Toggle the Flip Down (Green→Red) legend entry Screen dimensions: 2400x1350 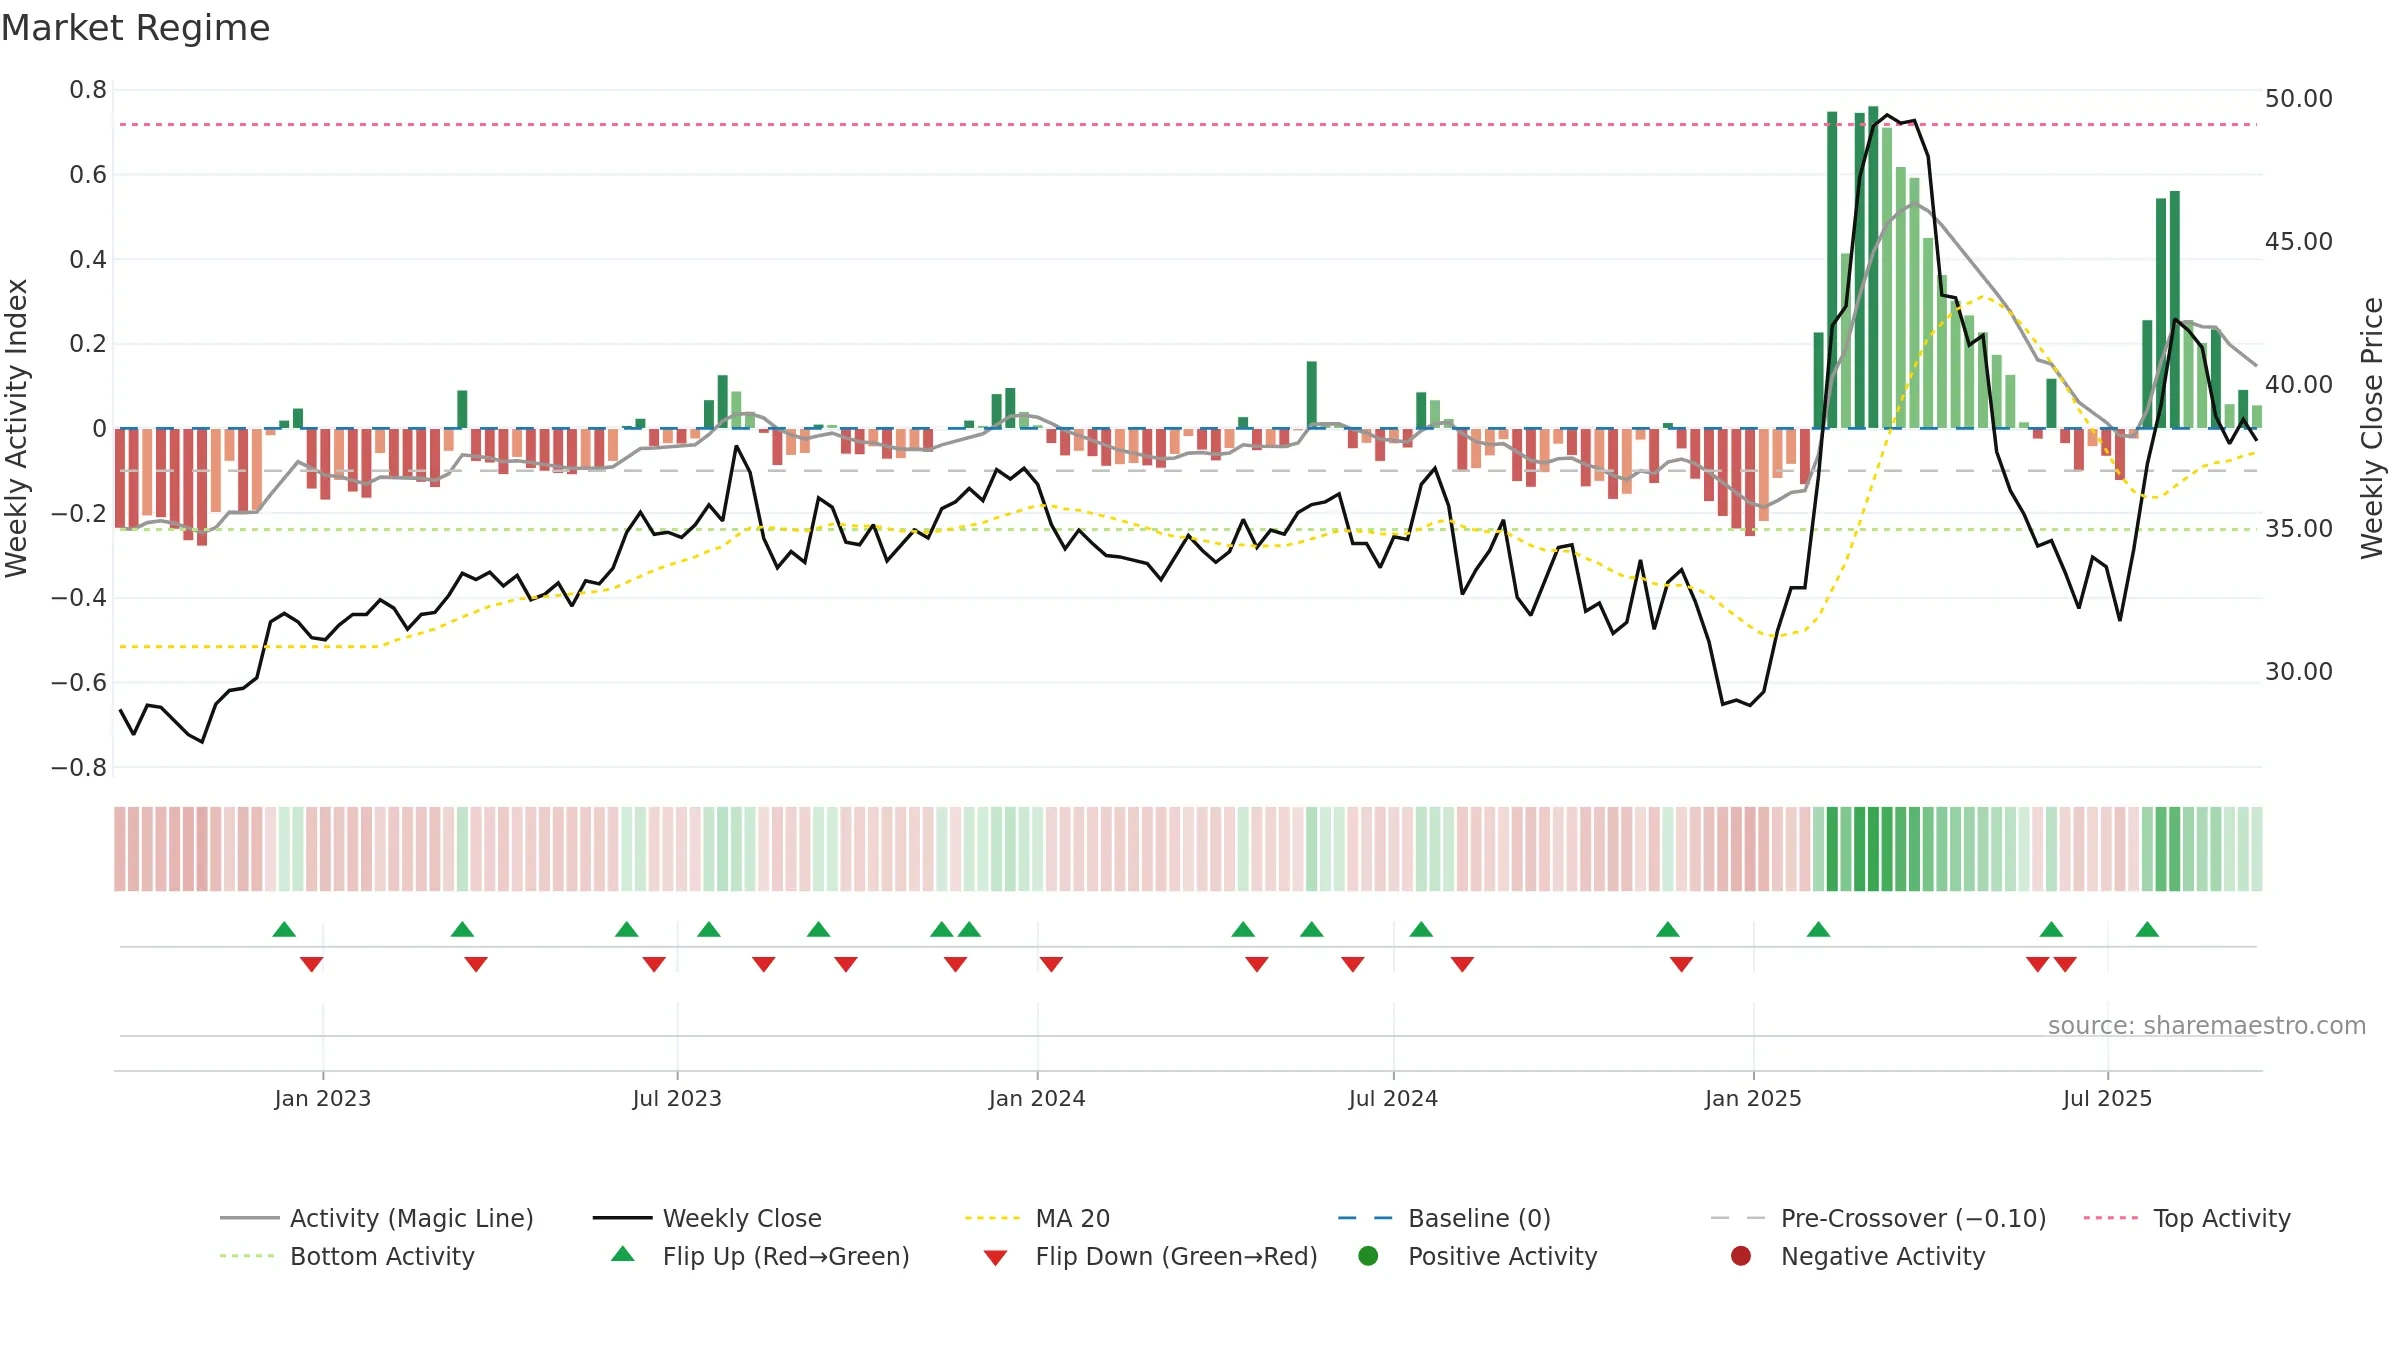coord(1150,1256)
